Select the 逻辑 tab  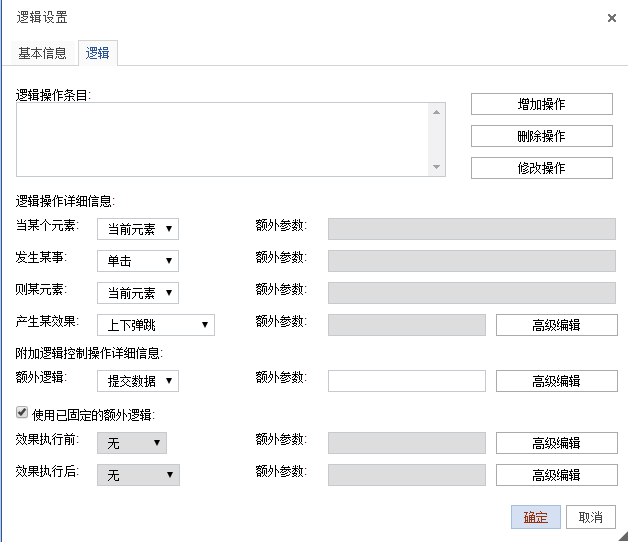(98, 53)
